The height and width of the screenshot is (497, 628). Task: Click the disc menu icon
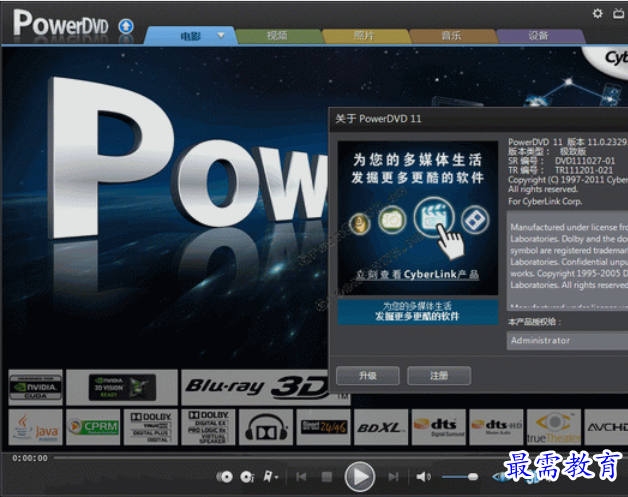tap(225, 477)
